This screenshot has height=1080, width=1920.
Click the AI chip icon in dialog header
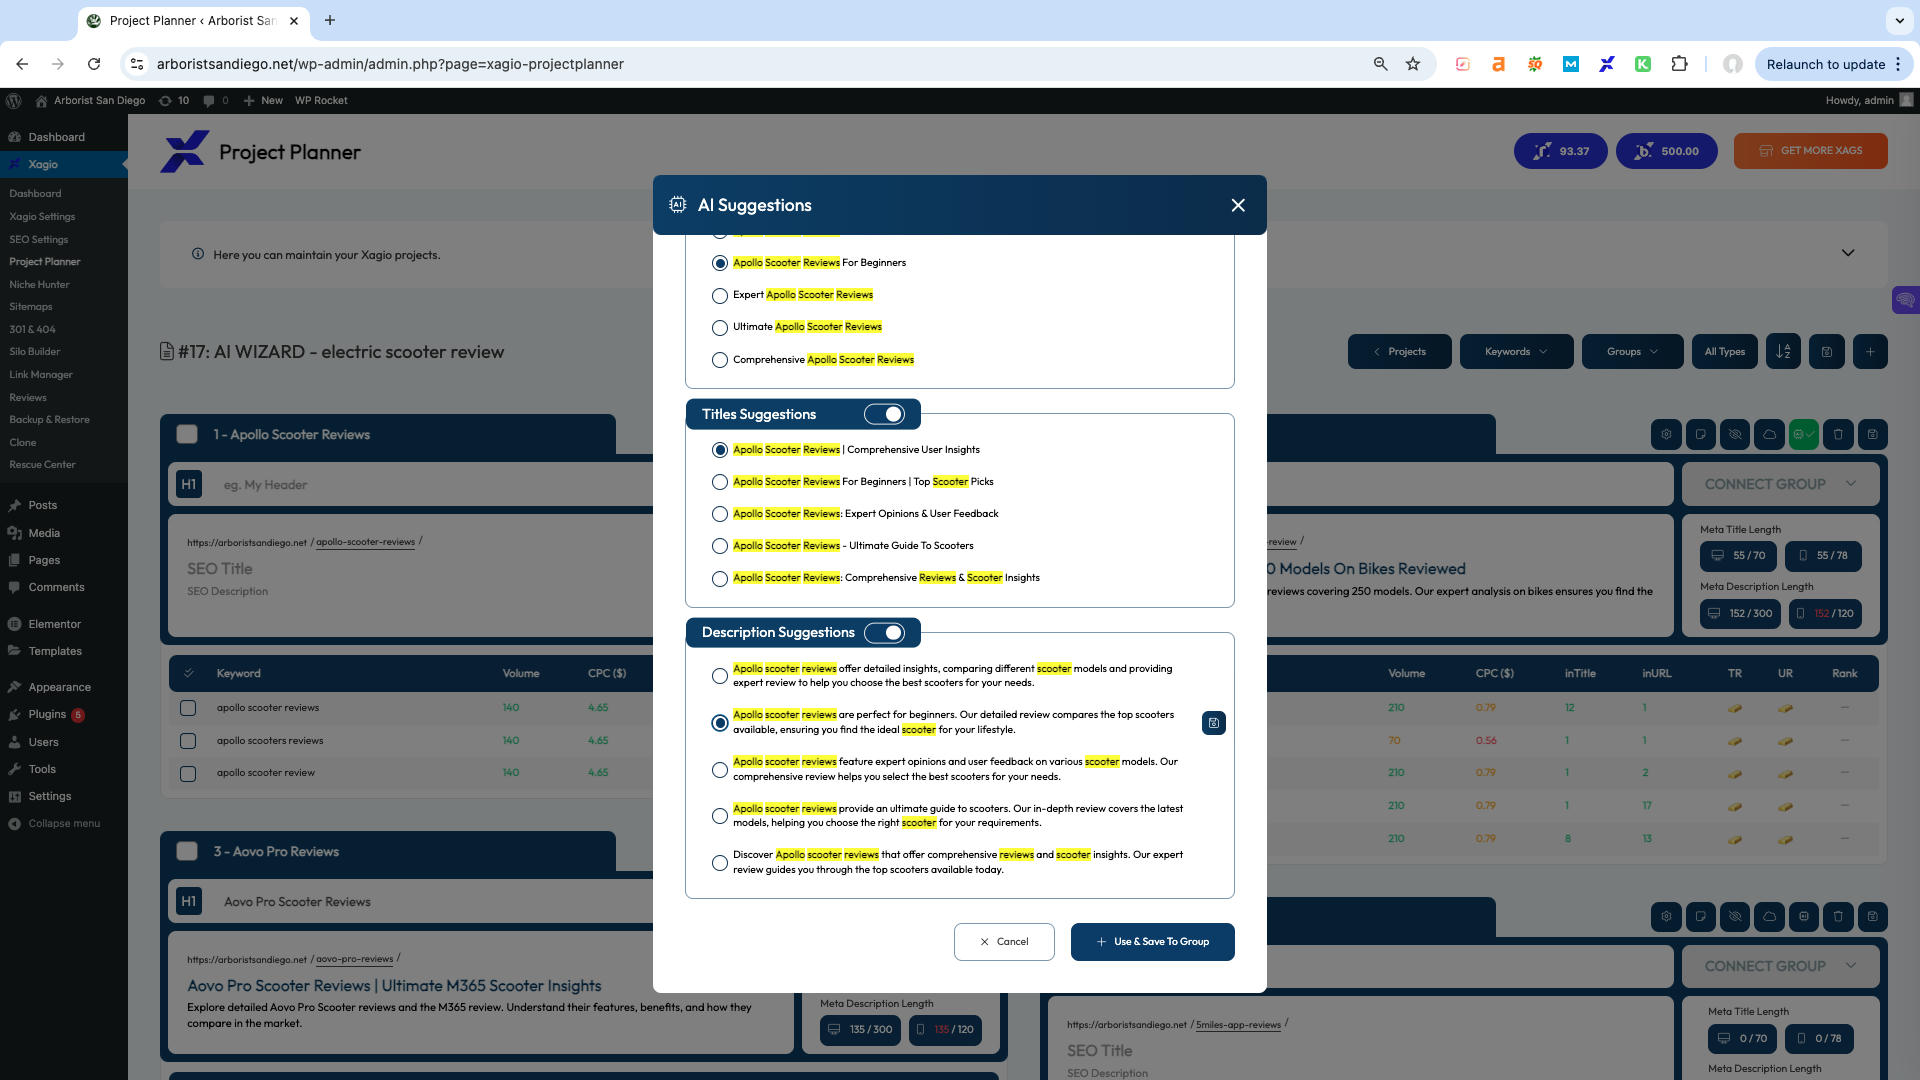[x=678, y=205]
